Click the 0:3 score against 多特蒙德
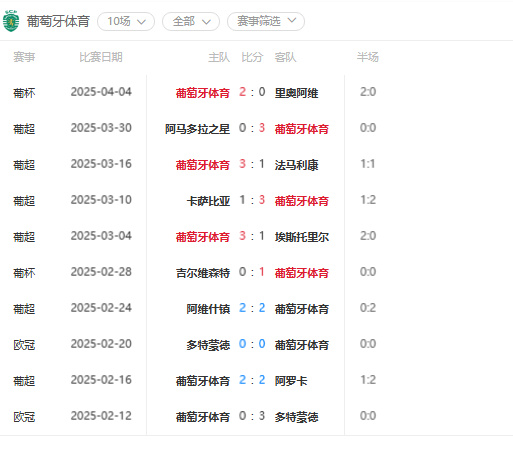 pyautogui.click(x=252, y=416)
